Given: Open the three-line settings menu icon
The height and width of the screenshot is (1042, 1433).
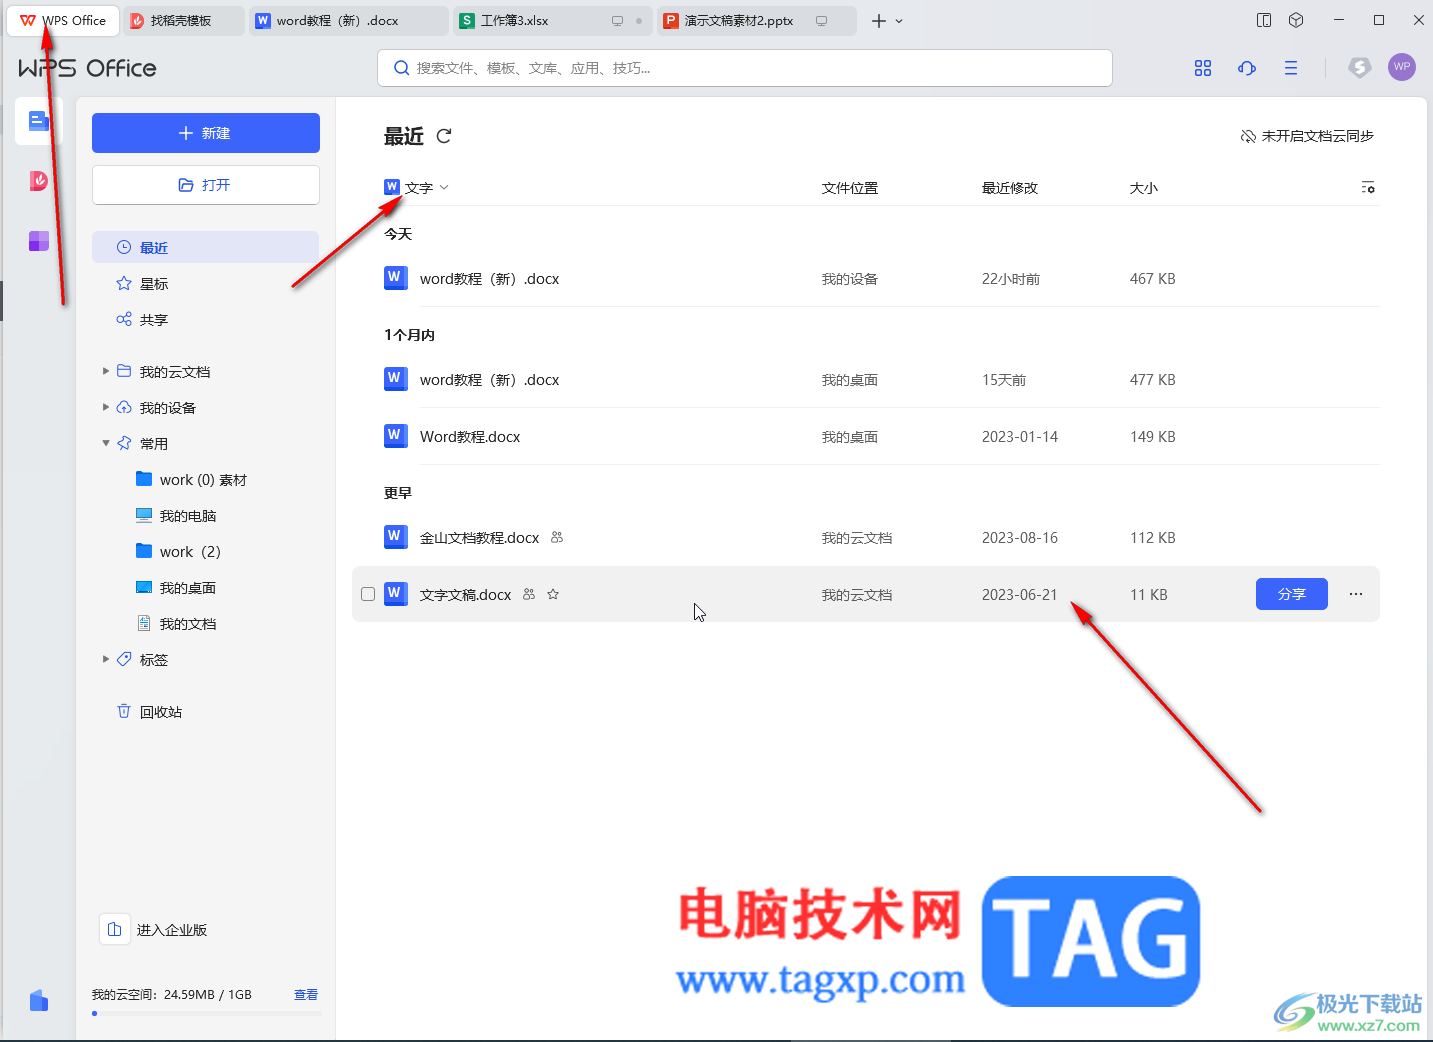Looking at the screenshot, I should click(1291, 68).
